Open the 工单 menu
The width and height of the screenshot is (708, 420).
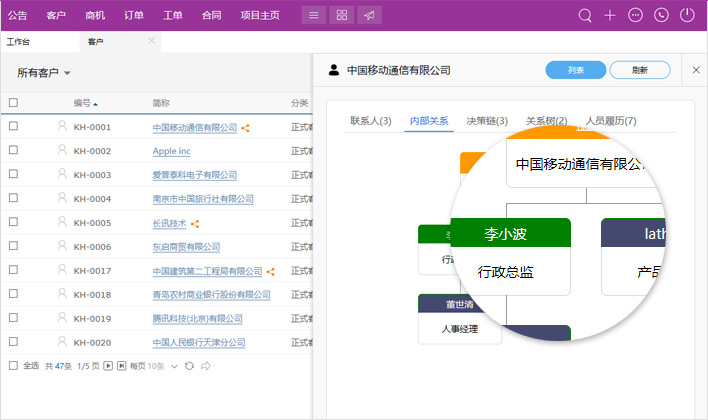pos(172,15)
